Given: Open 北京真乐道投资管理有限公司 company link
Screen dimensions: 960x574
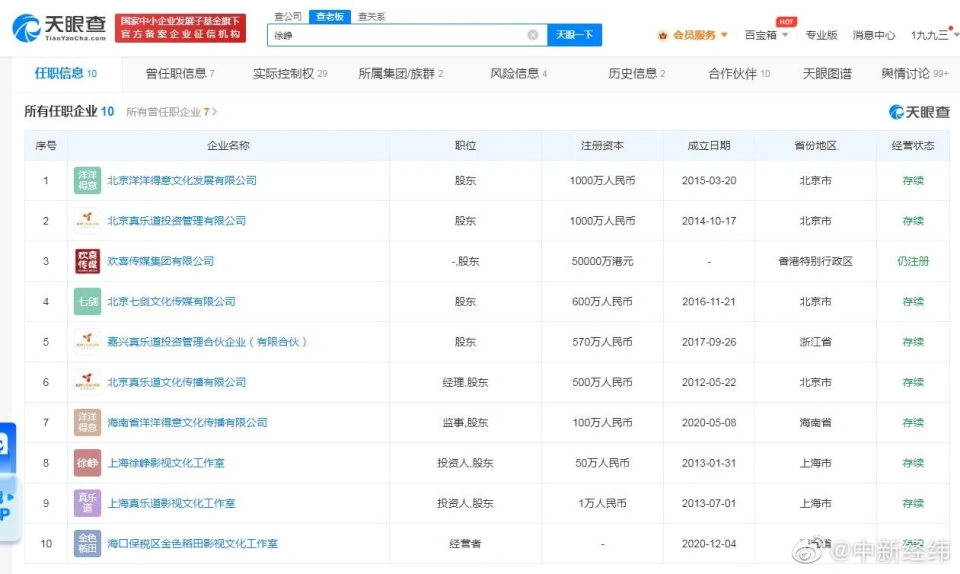Looking at the screenshot, I should [176, 221].
